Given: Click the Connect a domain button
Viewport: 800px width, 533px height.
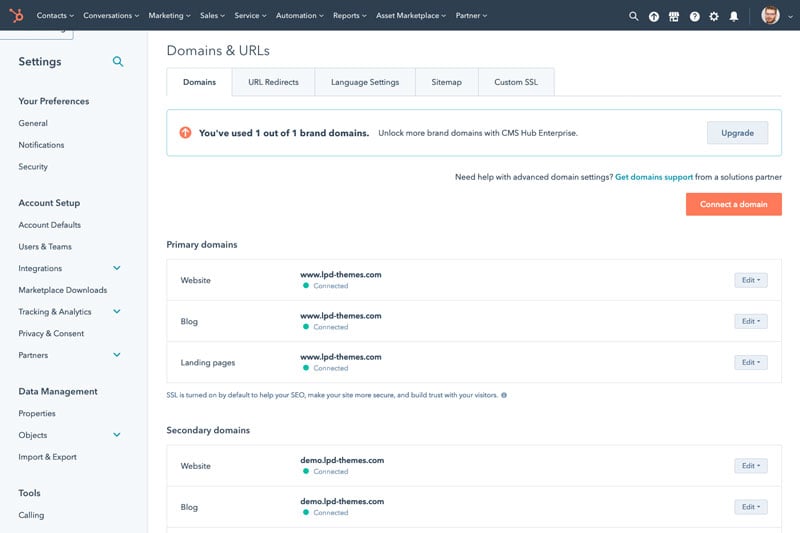Looking at the screenshot, I should (x=734, y=204).
